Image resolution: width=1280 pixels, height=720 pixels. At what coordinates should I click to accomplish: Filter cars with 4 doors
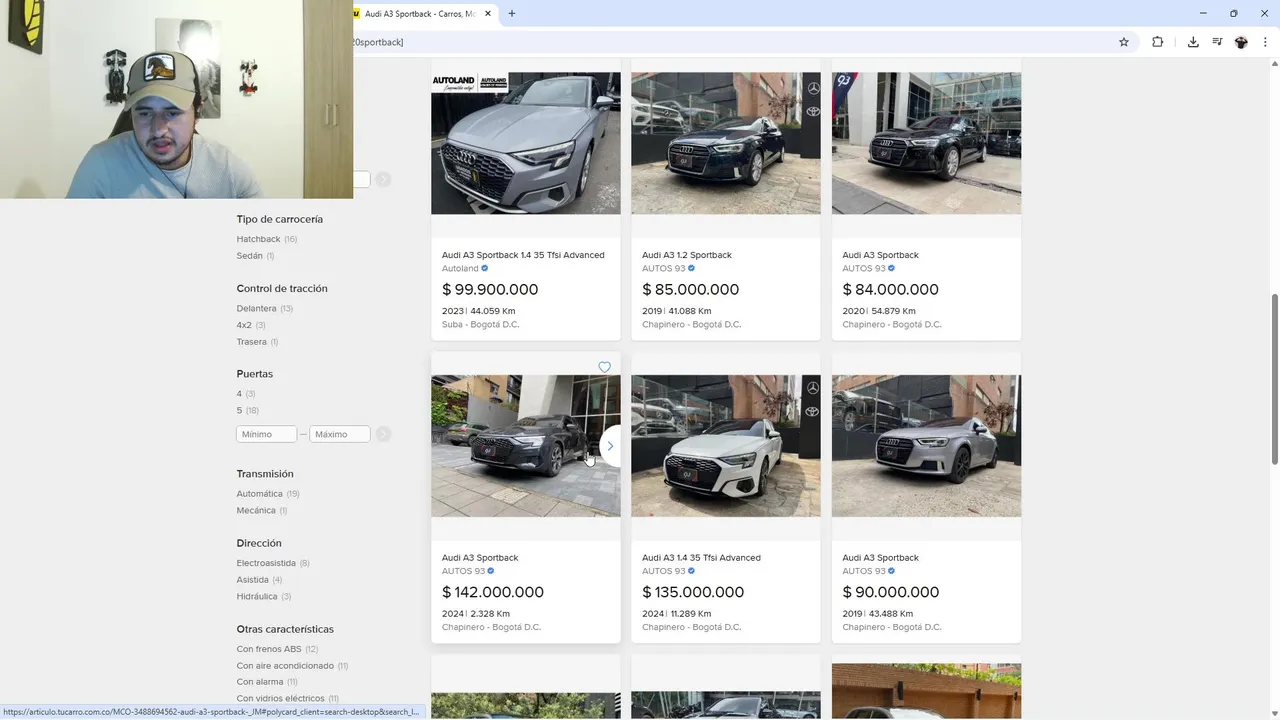[x=239, y=394]
